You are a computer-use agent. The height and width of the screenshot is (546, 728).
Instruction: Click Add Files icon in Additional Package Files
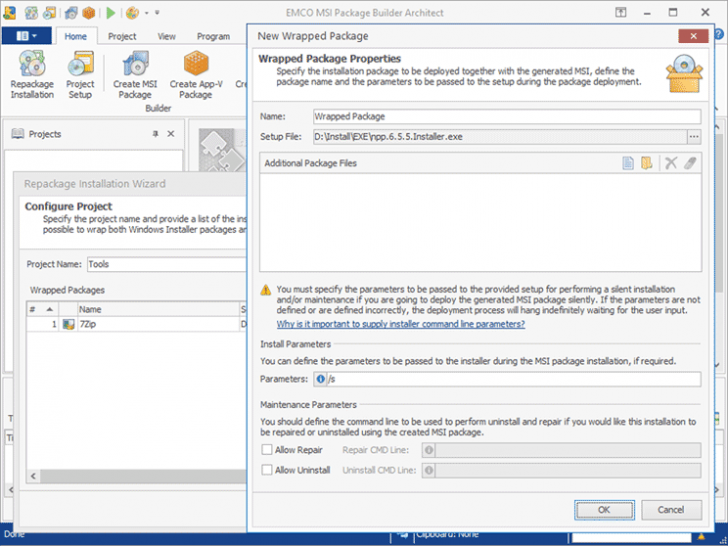627,163
